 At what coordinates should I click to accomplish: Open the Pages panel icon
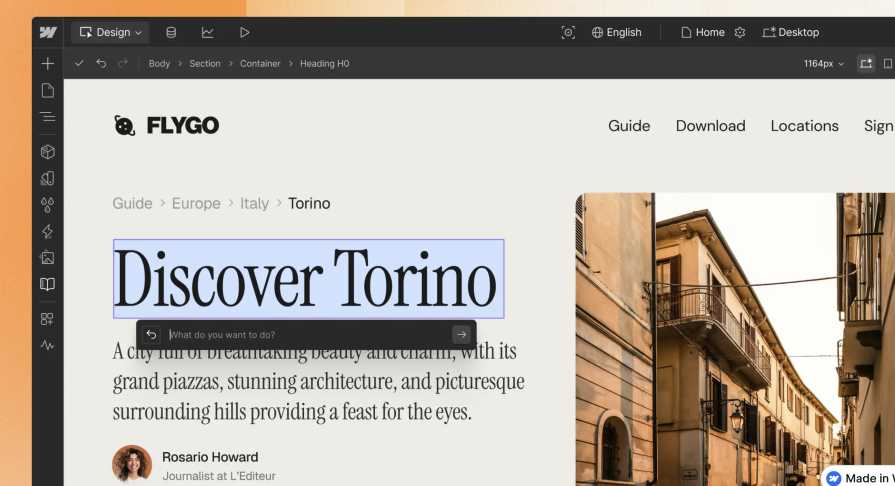[48, 90]
